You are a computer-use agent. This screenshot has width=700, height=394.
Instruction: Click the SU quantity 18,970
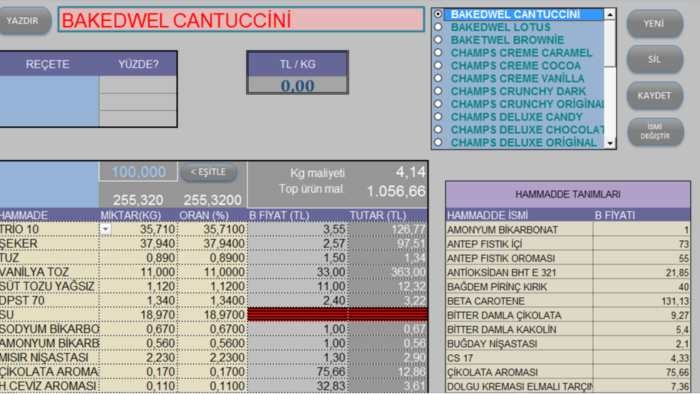tap(138, 315)
